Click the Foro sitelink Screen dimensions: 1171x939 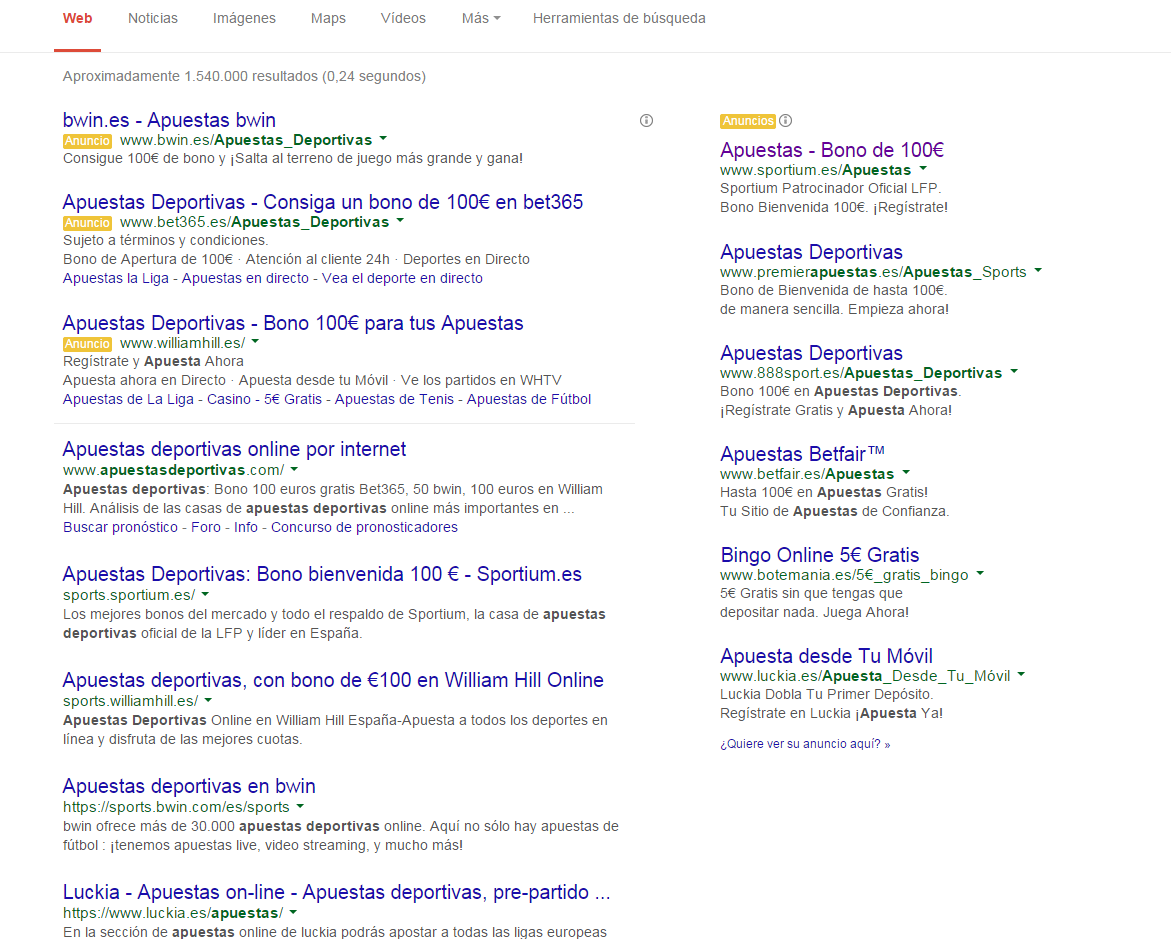click(x=206, y=527)
